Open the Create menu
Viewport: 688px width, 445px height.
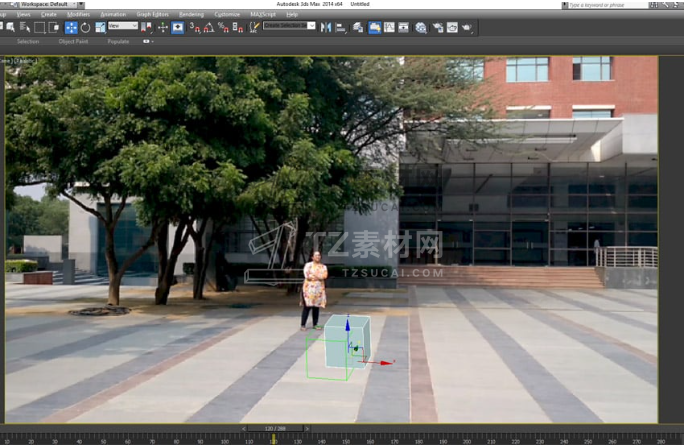[x=49, y=14]
